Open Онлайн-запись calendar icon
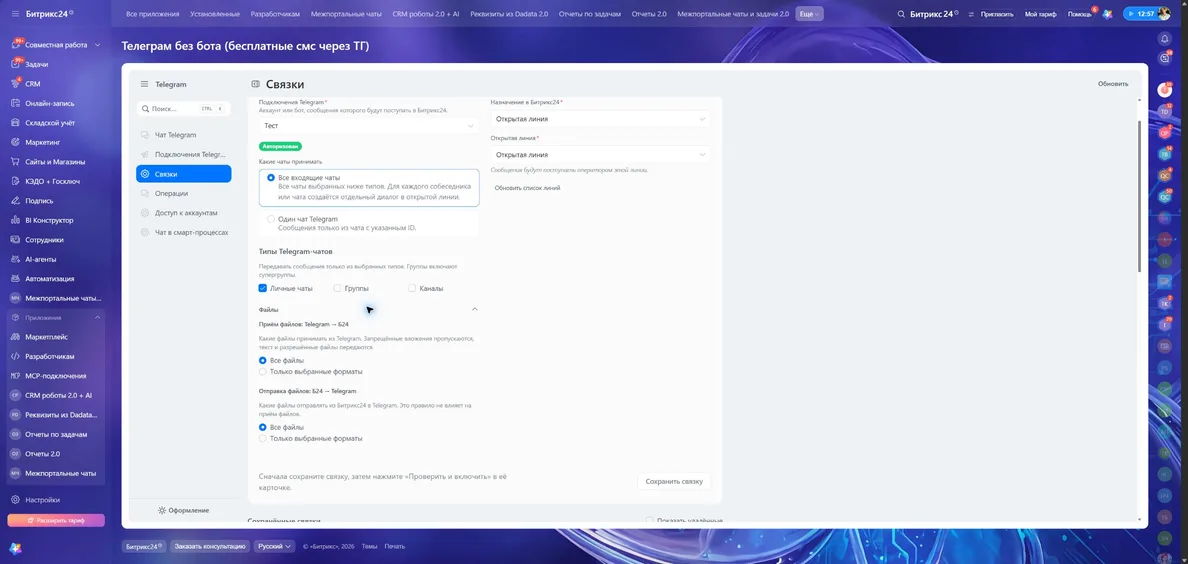 point(15,104)
